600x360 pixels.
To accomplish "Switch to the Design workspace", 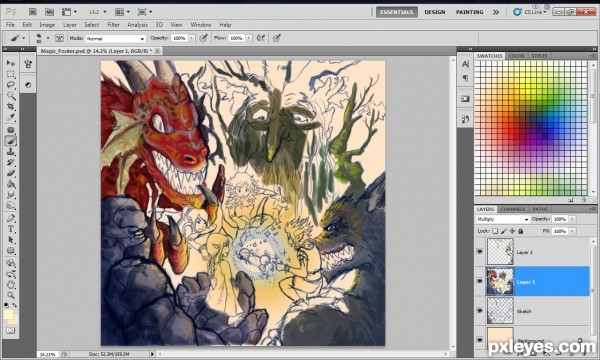I will 435,12.
